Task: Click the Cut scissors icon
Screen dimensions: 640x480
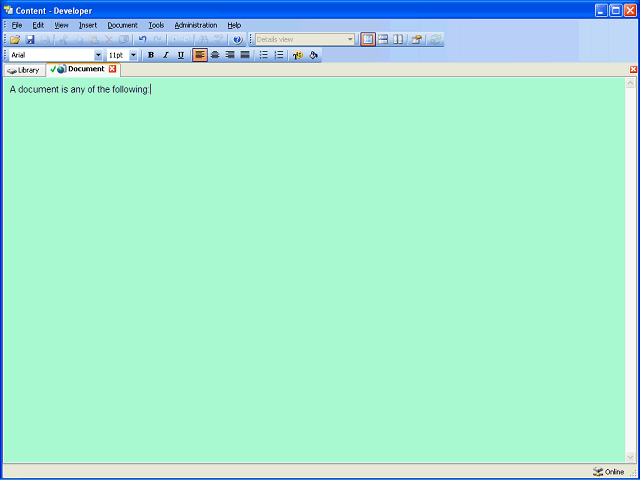Action: click(63, 40)
